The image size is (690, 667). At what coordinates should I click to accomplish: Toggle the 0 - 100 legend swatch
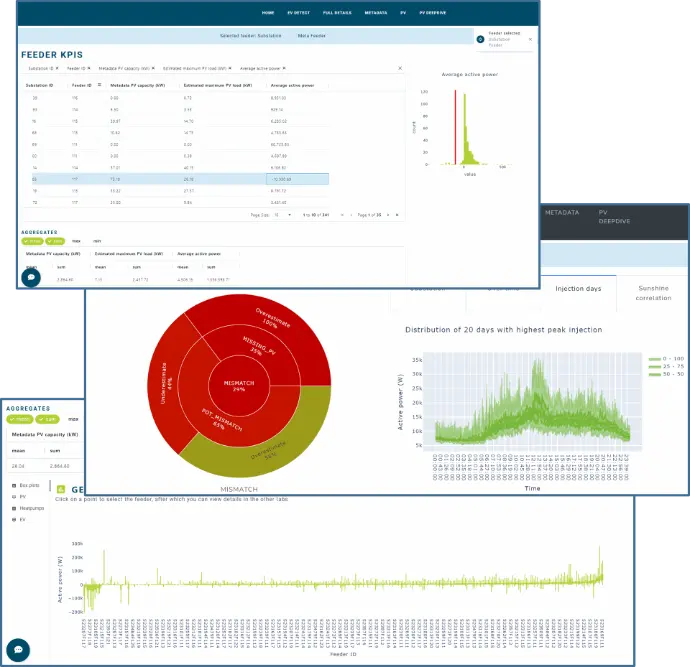tap(657, 358)
